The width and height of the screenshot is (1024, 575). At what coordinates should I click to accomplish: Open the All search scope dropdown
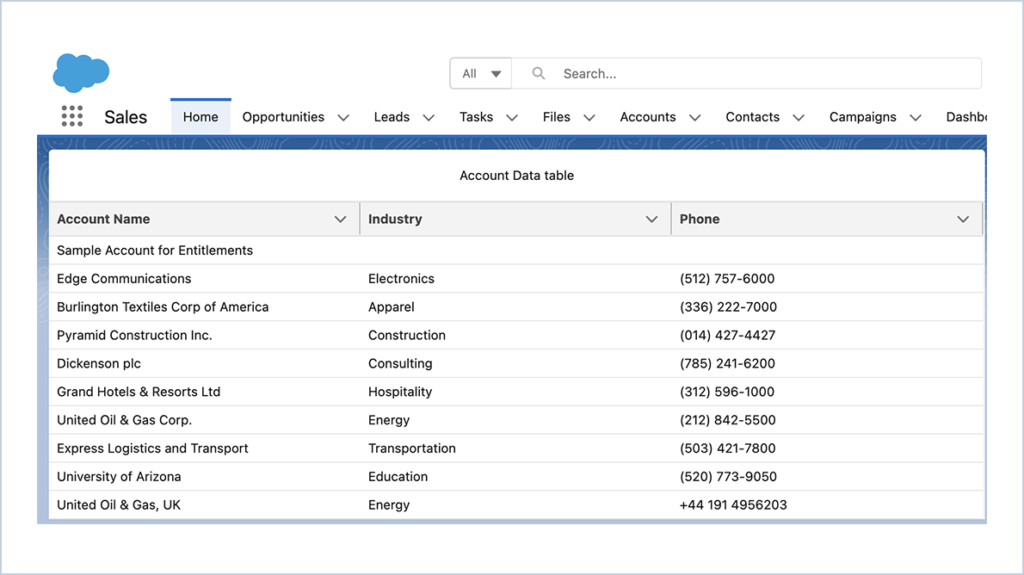[x=481, y=73]
